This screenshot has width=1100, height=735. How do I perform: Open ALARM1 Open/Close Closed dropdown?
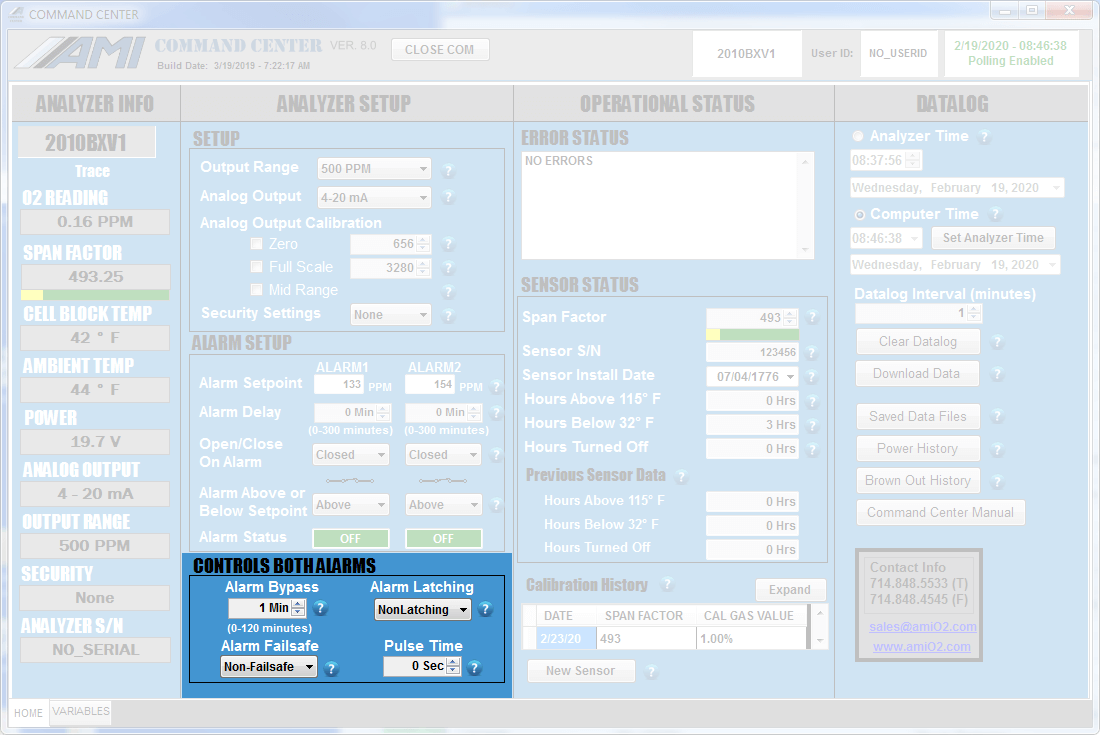(x=351, y=454)
